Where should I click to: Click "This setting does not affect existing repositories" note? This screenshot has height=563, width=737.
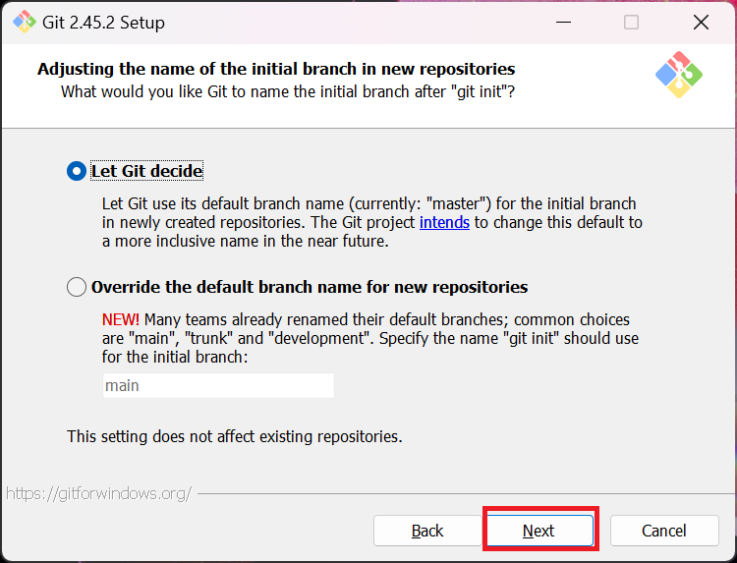point(235,437)
